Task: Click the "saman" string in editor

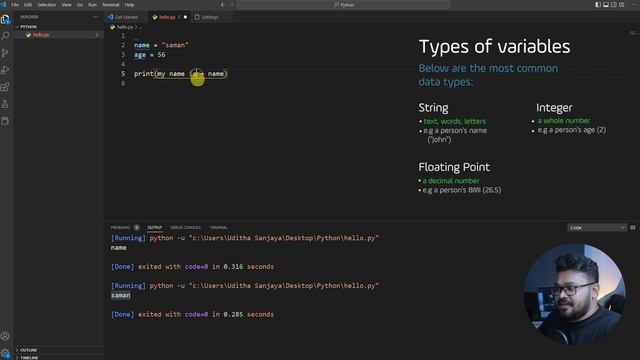Action: pos(175,45)
